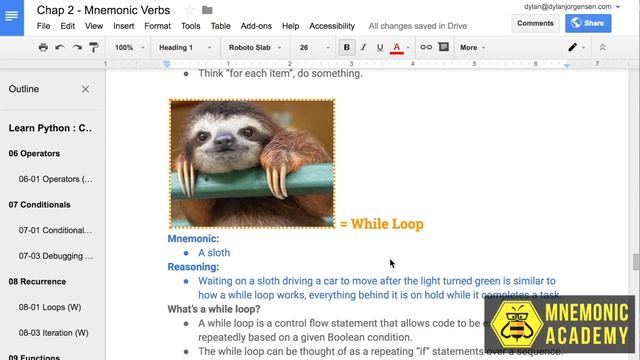
Task: Select the sloth image in document
Action: [x=252, y=163]
